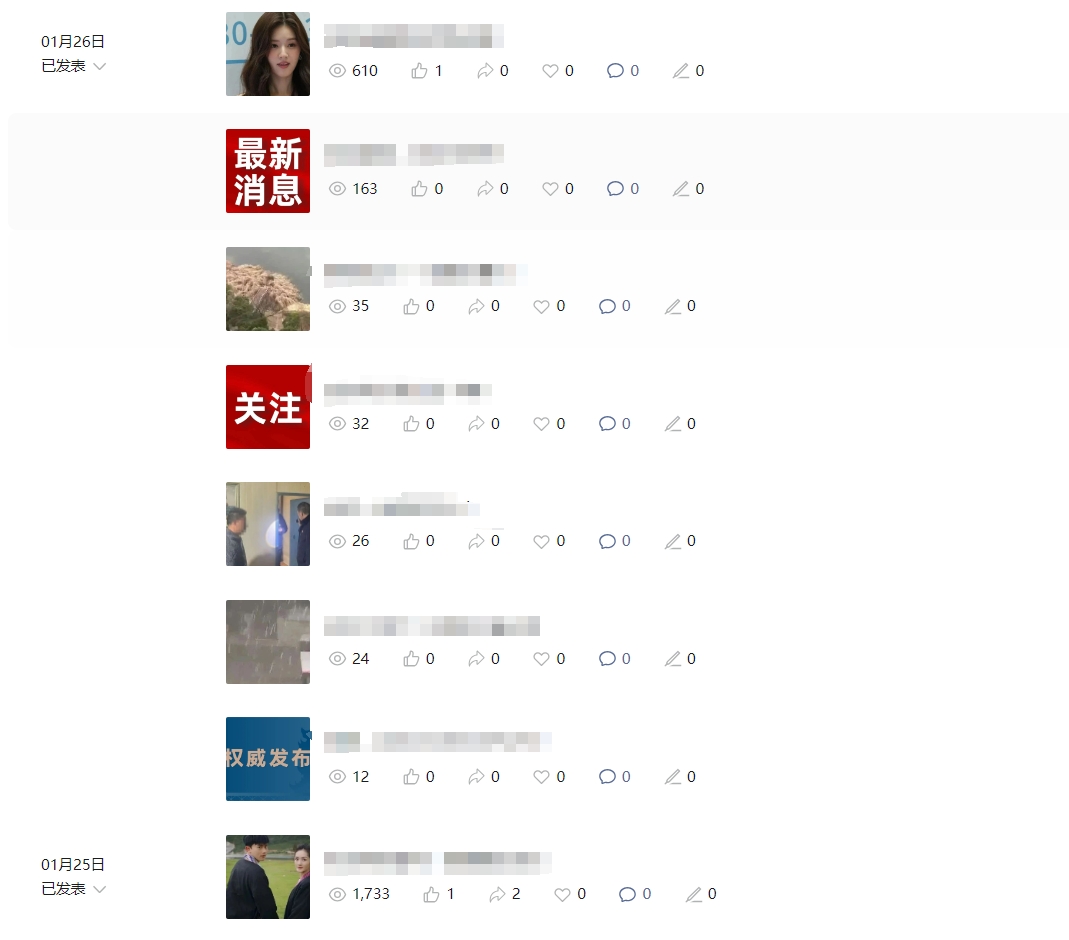Open the red 最新消息 article thumbnail
Screen dimensions: 1069x940
click(x=268, y=171)
